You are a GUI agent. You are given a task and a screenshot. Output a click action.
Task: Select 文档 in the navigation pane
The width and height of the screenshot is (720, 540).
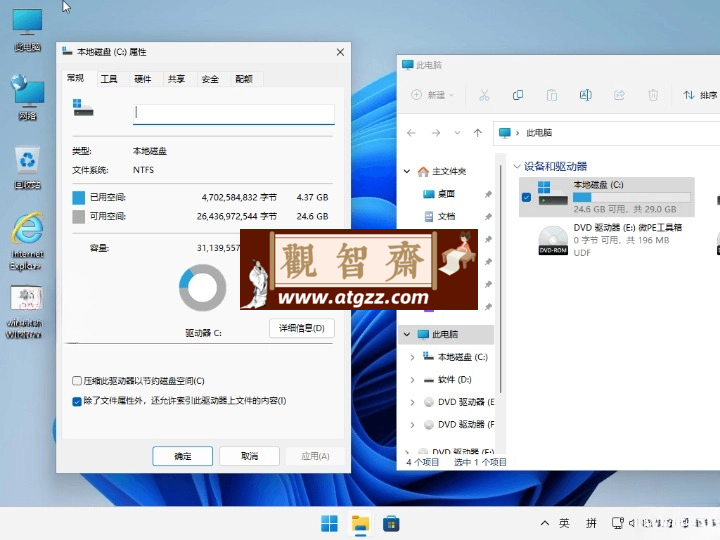(445, 216)
